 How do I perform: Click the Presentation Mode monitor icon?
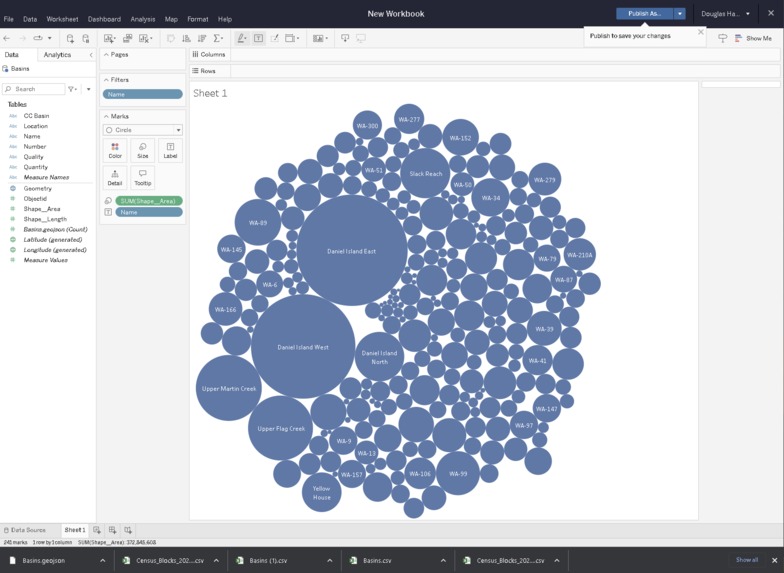click(x=361, y=38)
